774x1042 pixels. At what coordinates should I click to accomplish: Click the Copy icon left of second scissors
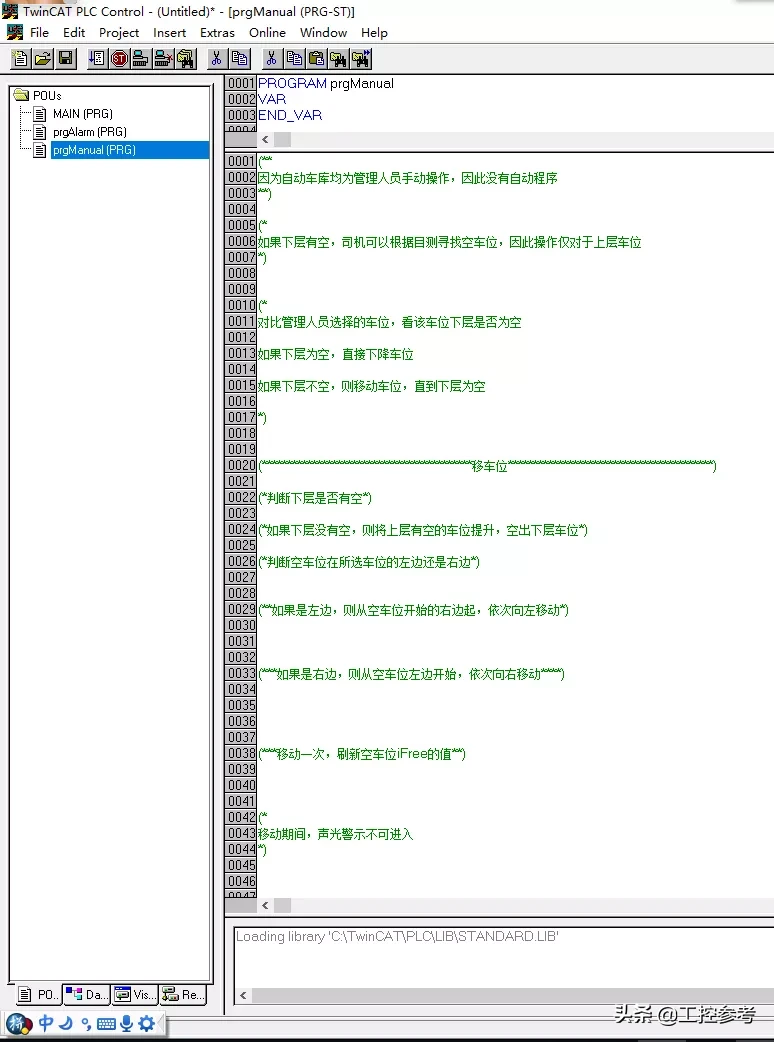click(239, 58)
